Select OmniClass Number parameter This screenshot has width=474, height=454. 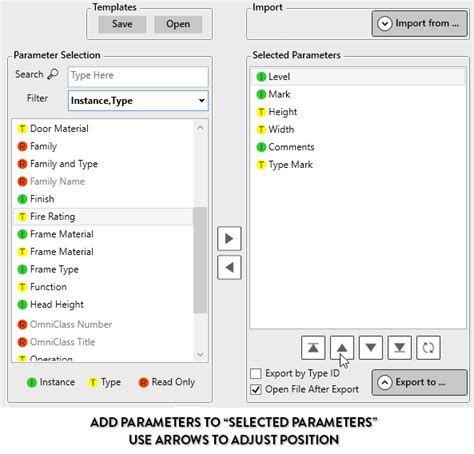tap(103, 325)
